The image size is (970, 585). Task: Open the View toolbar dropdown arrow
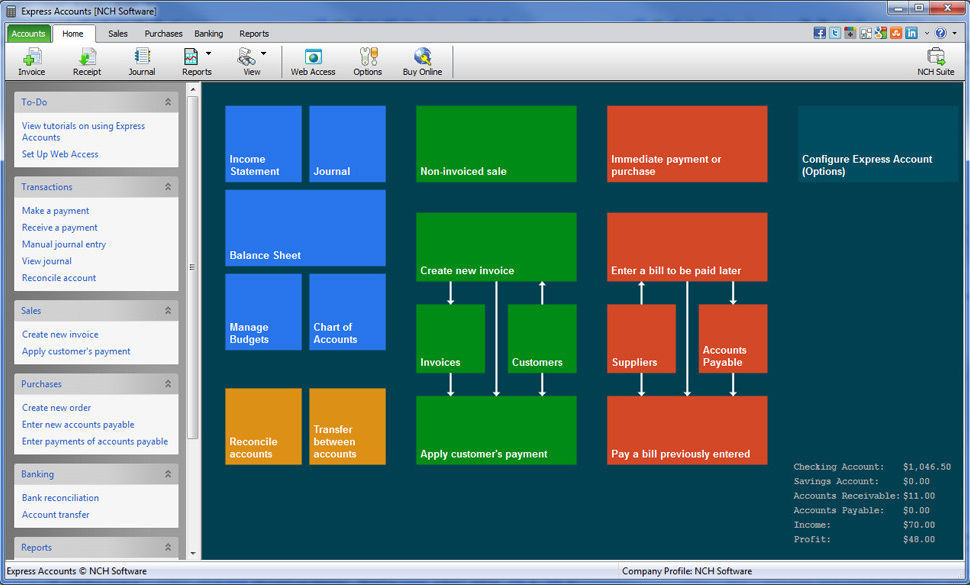click(264, 54)
